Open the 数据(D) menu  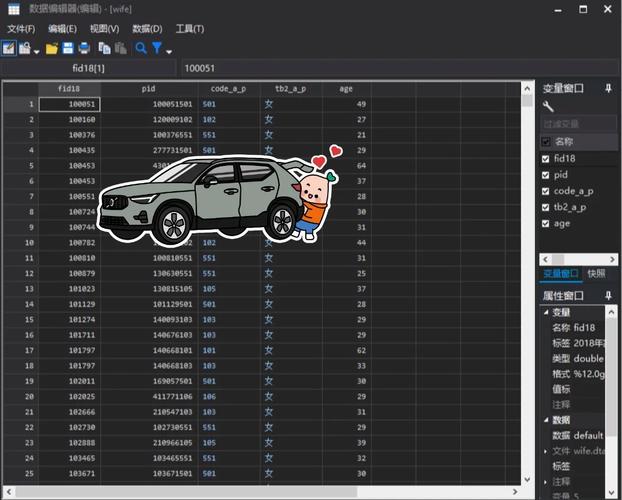147,29
